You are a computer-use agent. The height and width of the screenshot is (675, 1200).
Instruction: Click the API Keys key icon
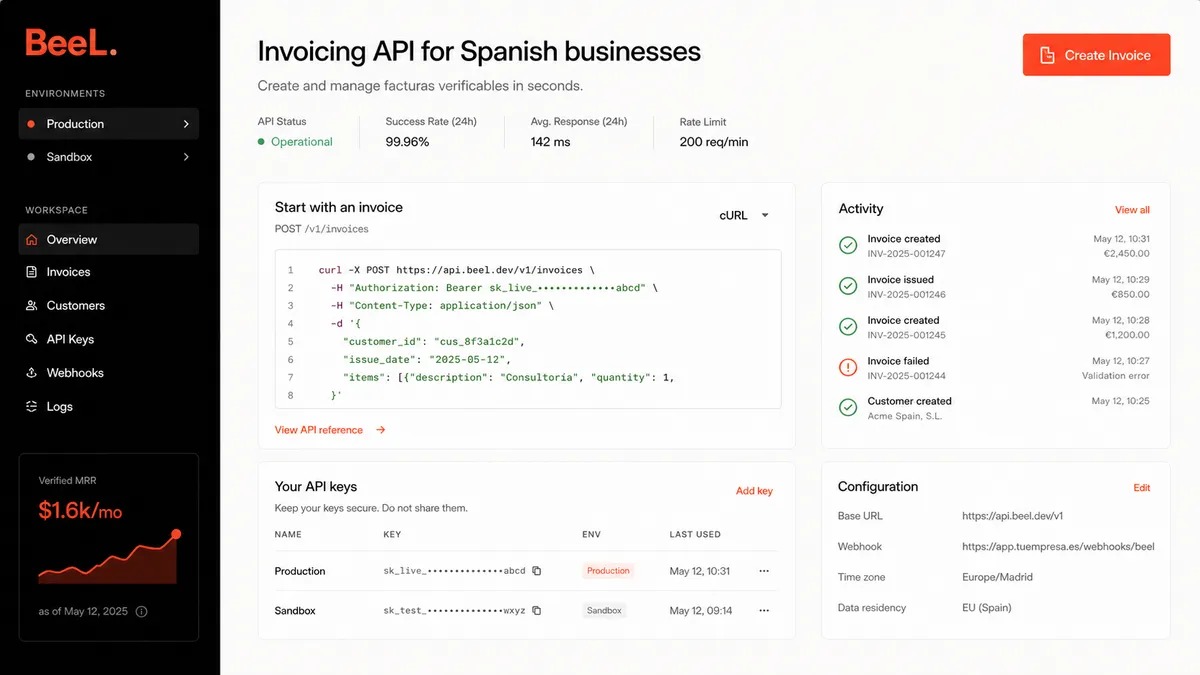[32, 339]
